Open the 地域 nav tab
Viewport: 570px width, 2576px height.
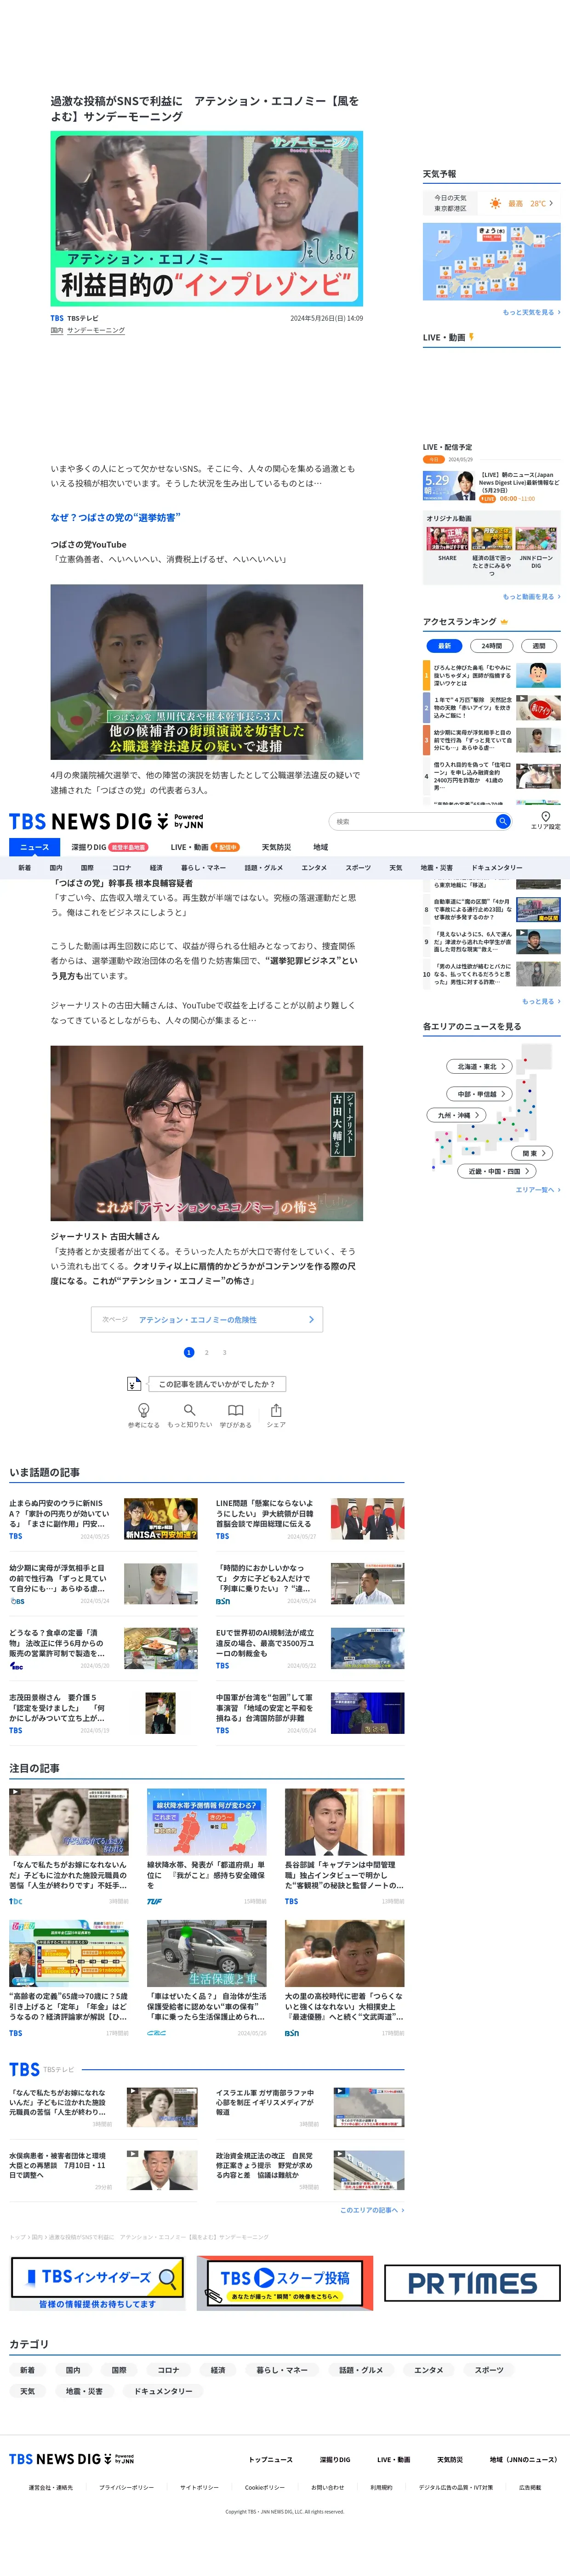click(320, 847)
